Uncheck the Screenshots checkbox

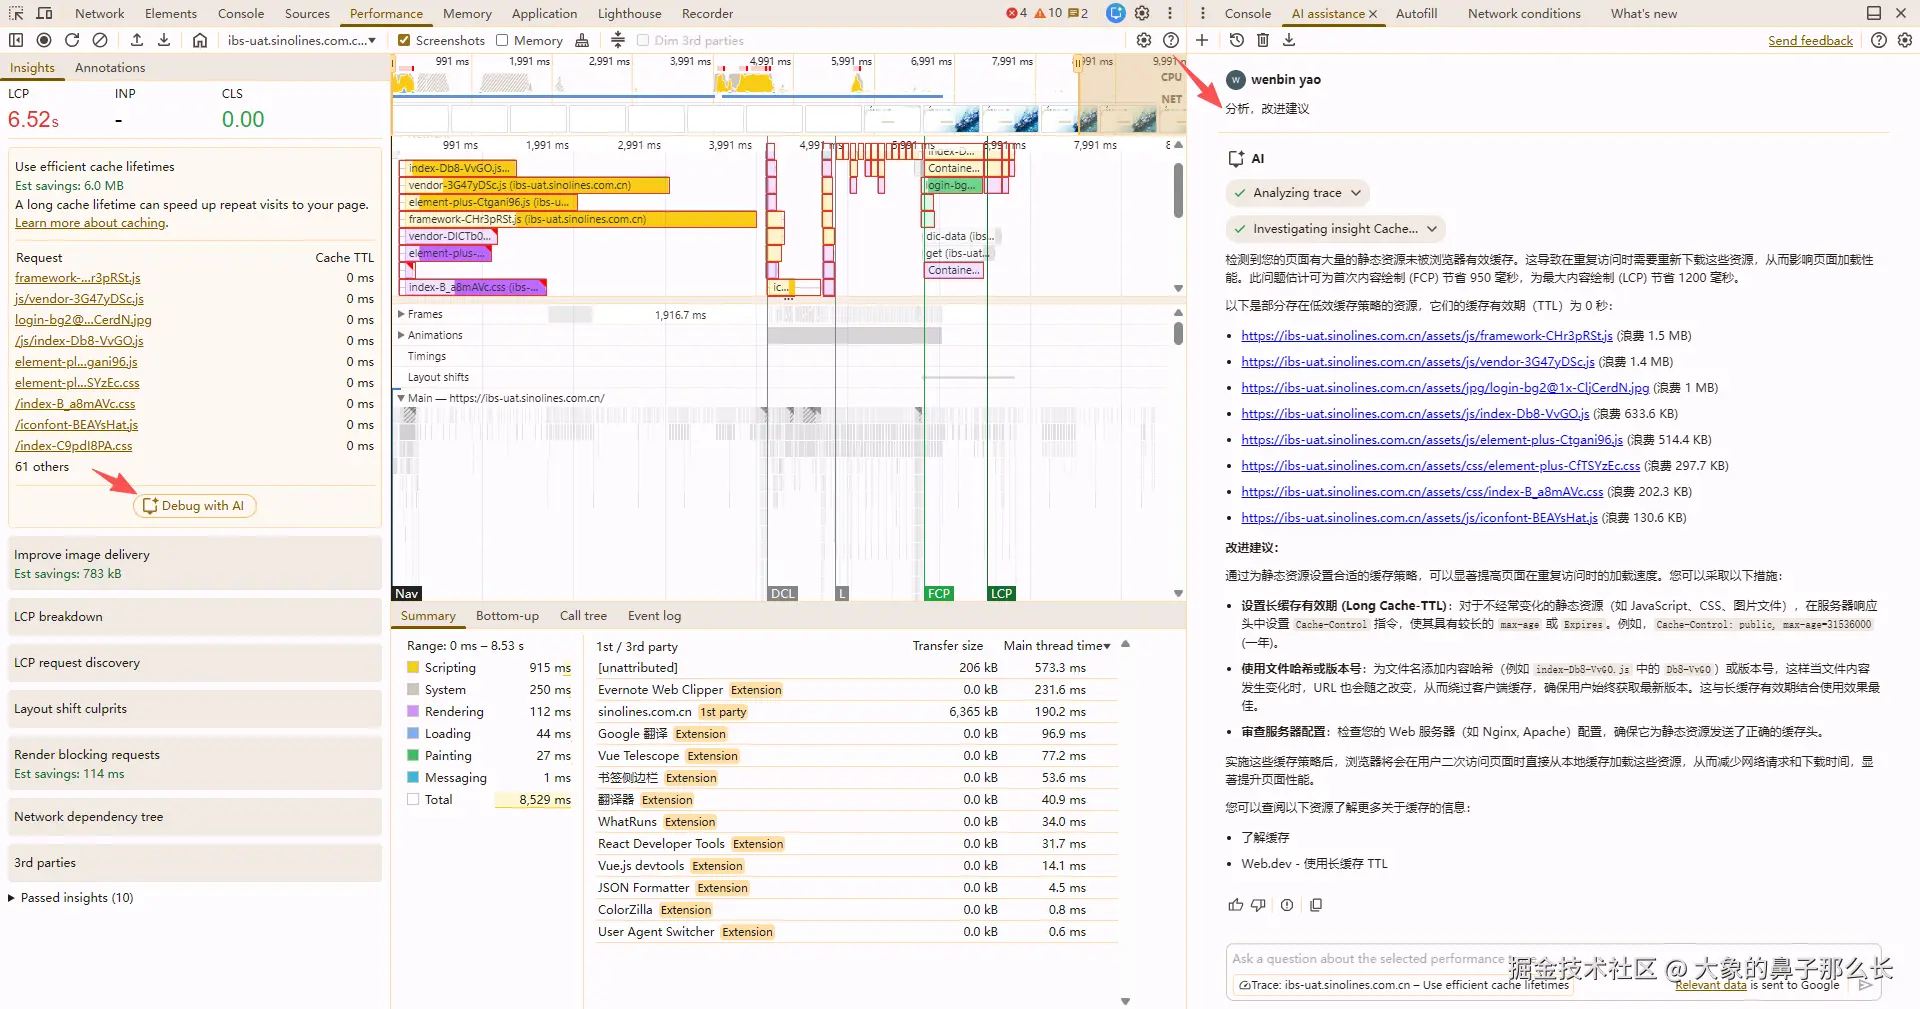[404, 41]
